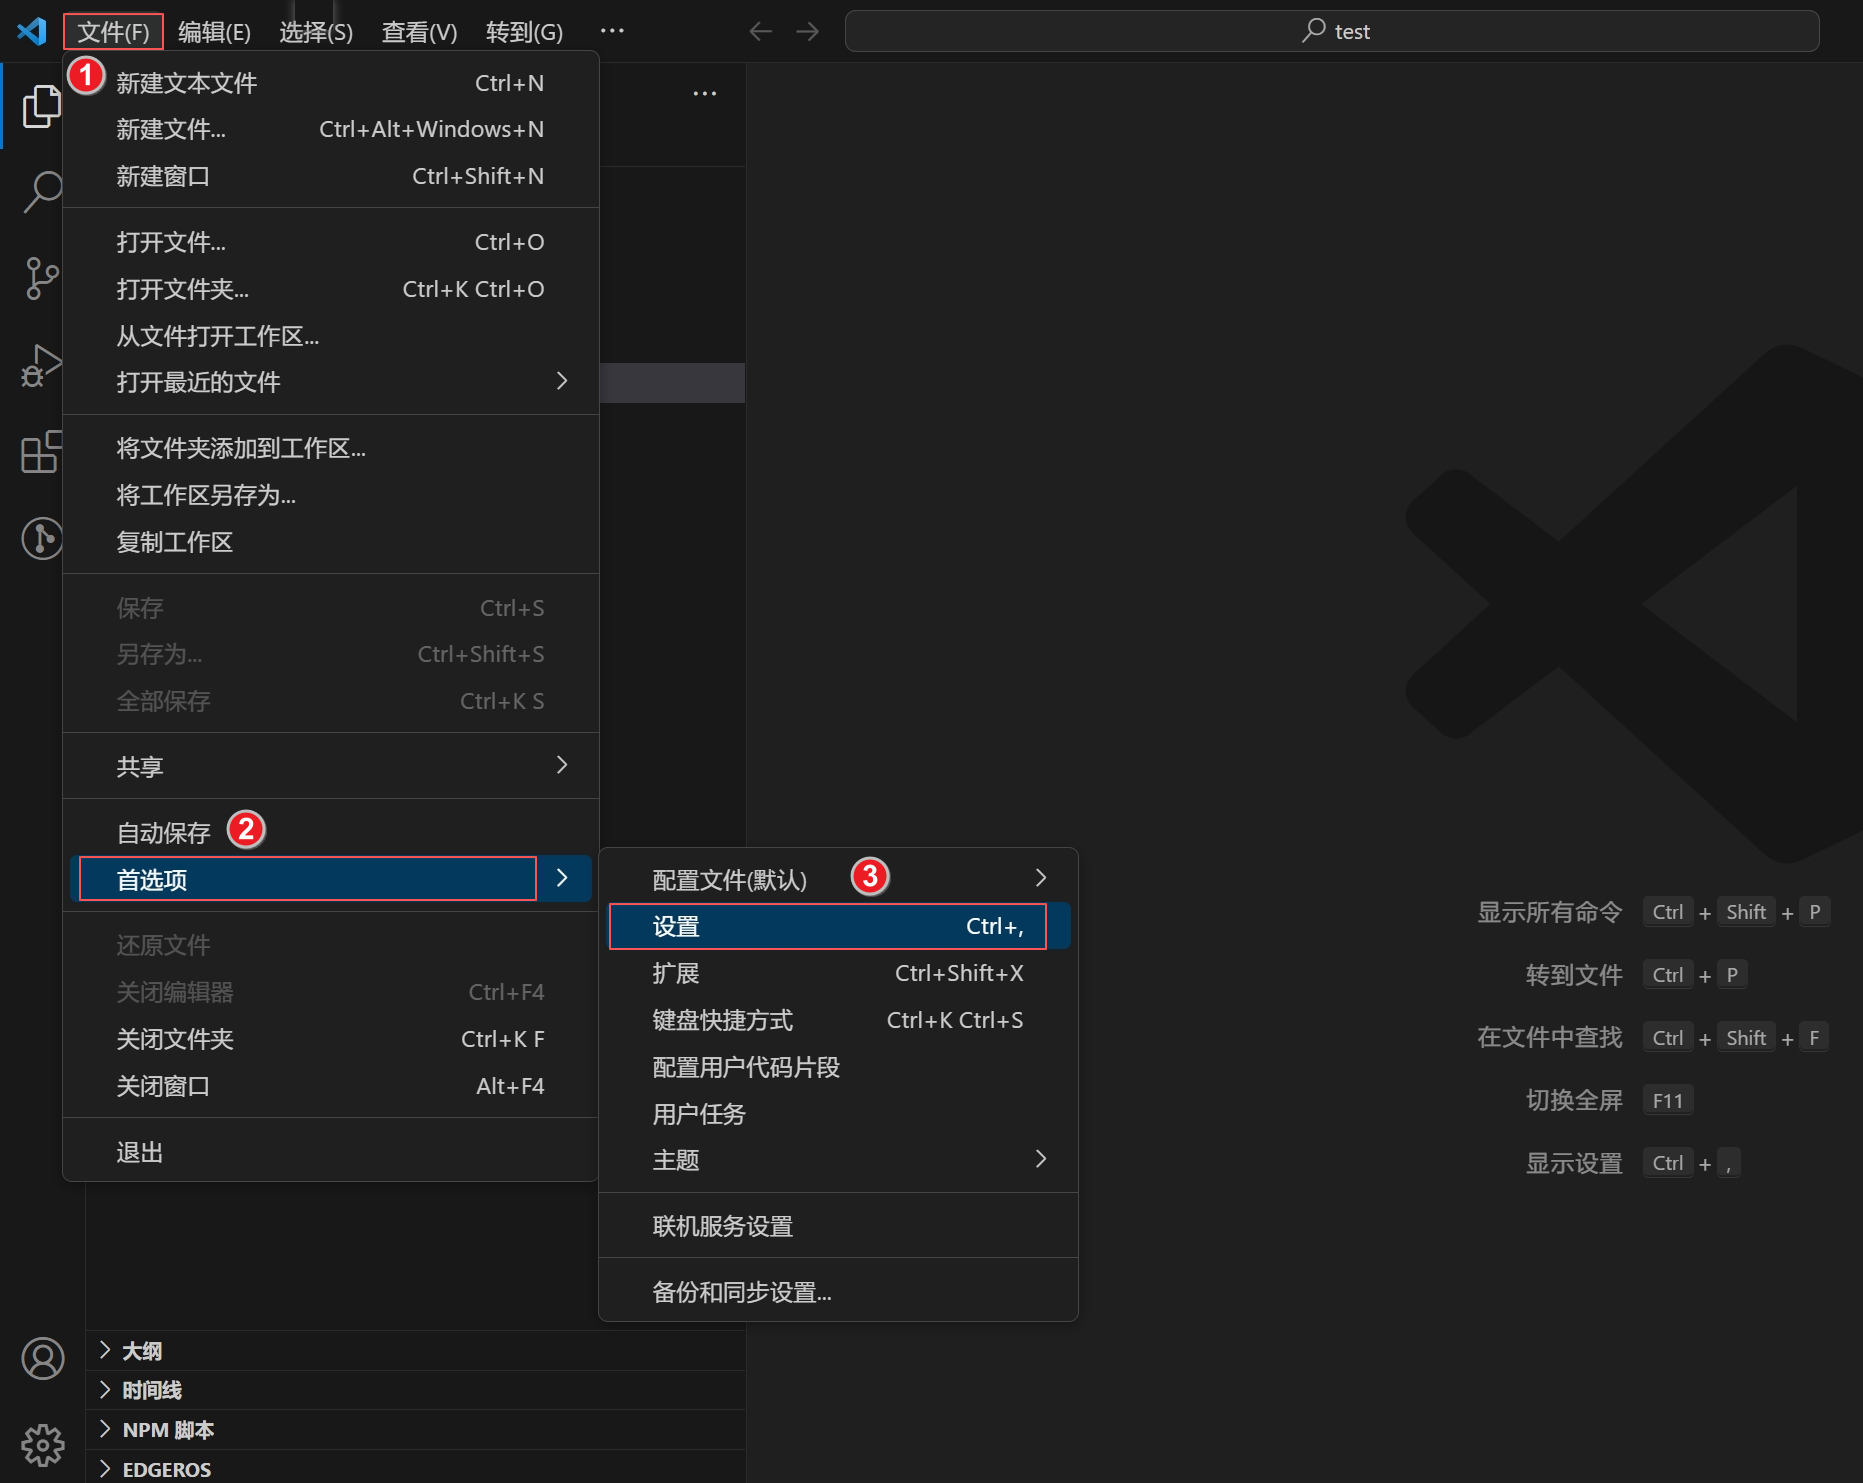Click the circular branch icon in activity bar
This screenshot has width=1863, height=1483.
(x=41, y=538)
